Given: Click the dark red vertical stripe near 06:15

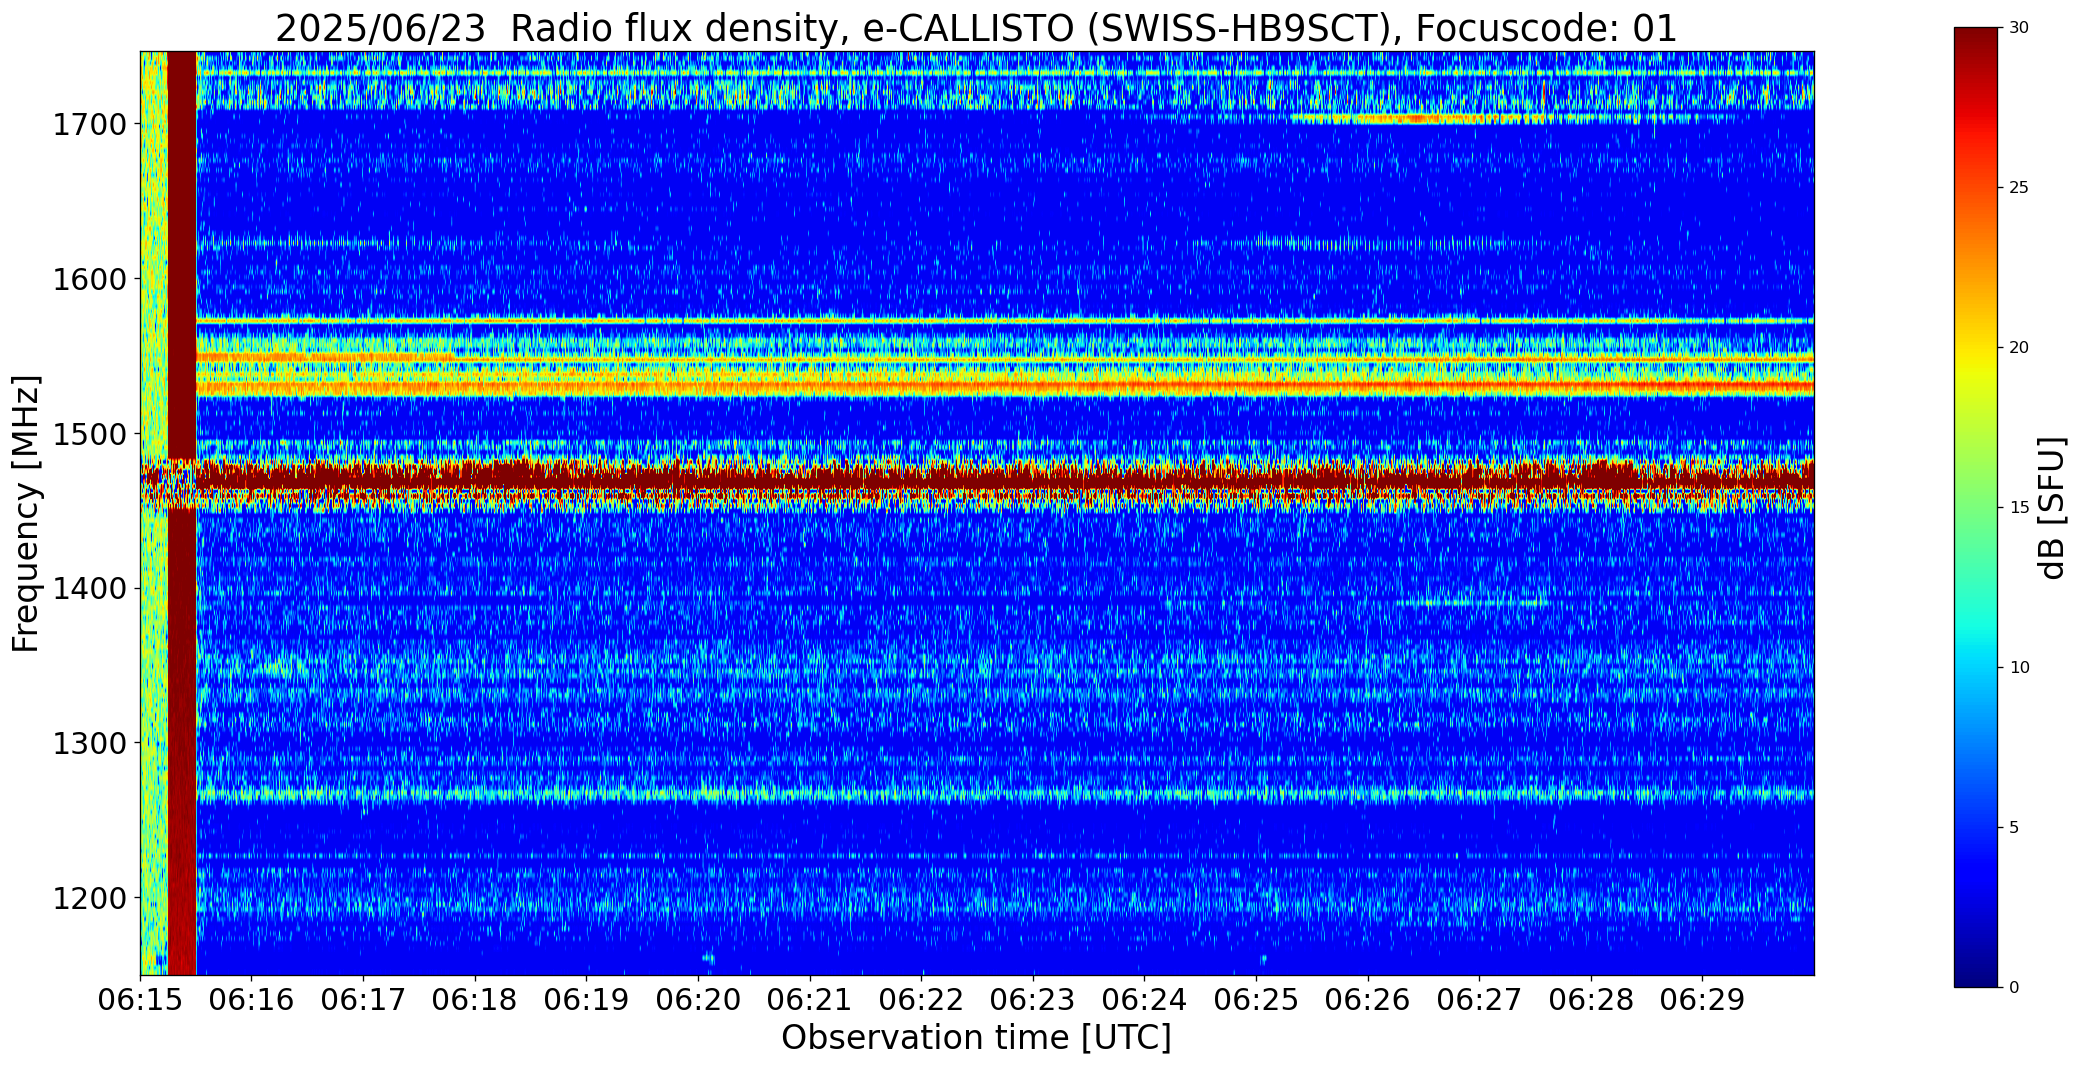Looking at the screenshot, I should tap(182, 513).
